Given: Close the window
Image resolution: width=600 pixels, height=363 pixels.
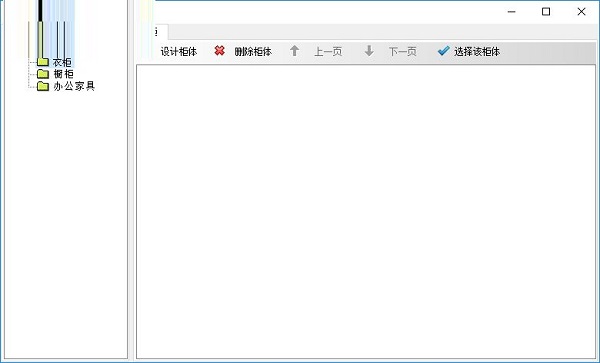Looking at the screenshot, I should [x=581, y=12].
